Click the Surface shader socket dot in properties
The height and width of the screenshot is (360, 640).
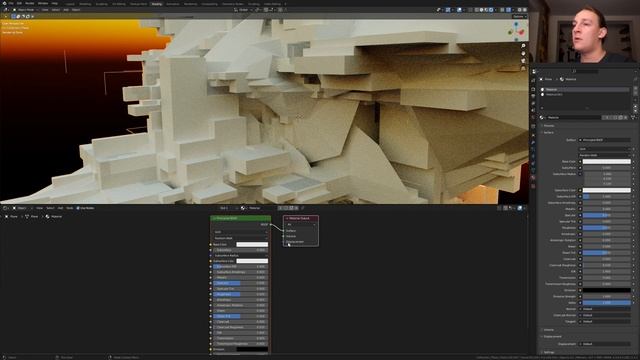(580, 140)
